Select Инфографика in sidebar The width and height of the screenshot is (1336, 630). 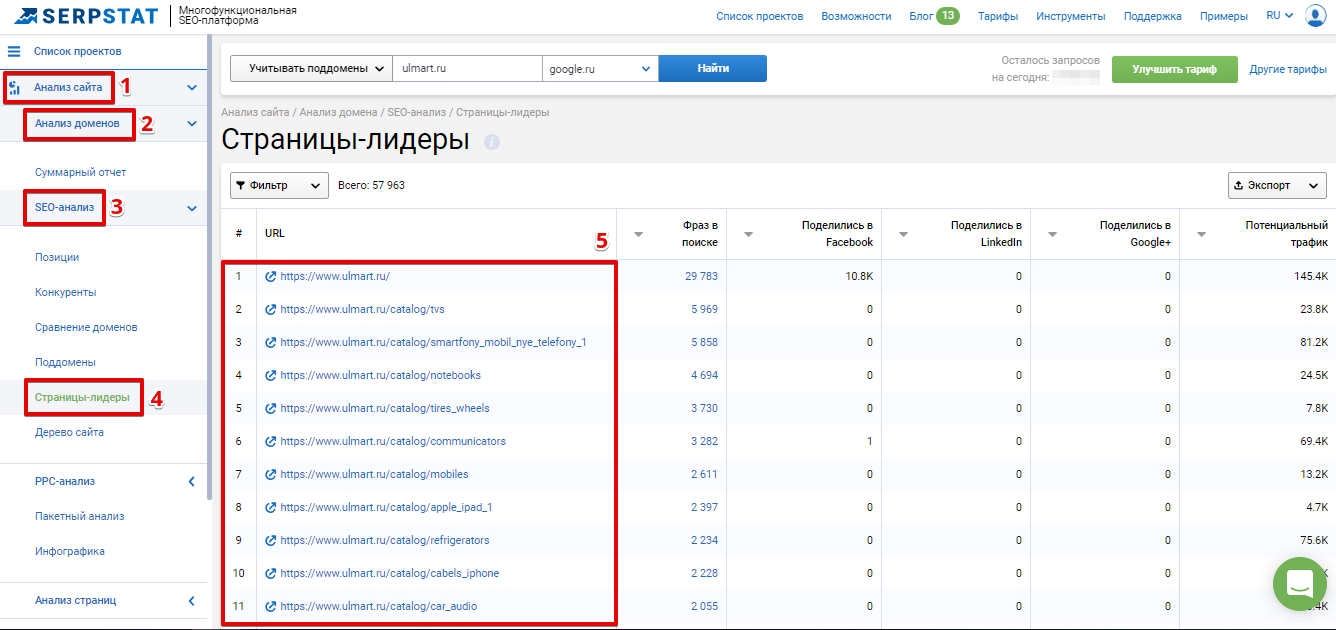pos(70,551)
